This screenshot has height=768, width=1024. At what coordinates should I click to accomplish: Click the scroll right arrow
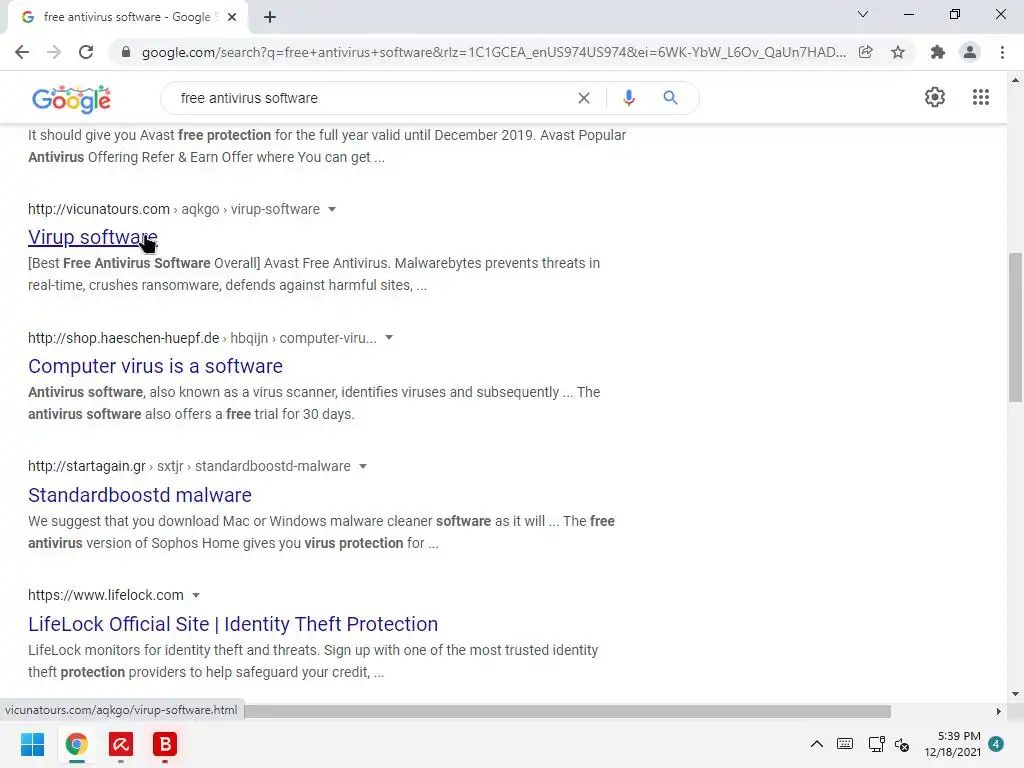(999, 711)
